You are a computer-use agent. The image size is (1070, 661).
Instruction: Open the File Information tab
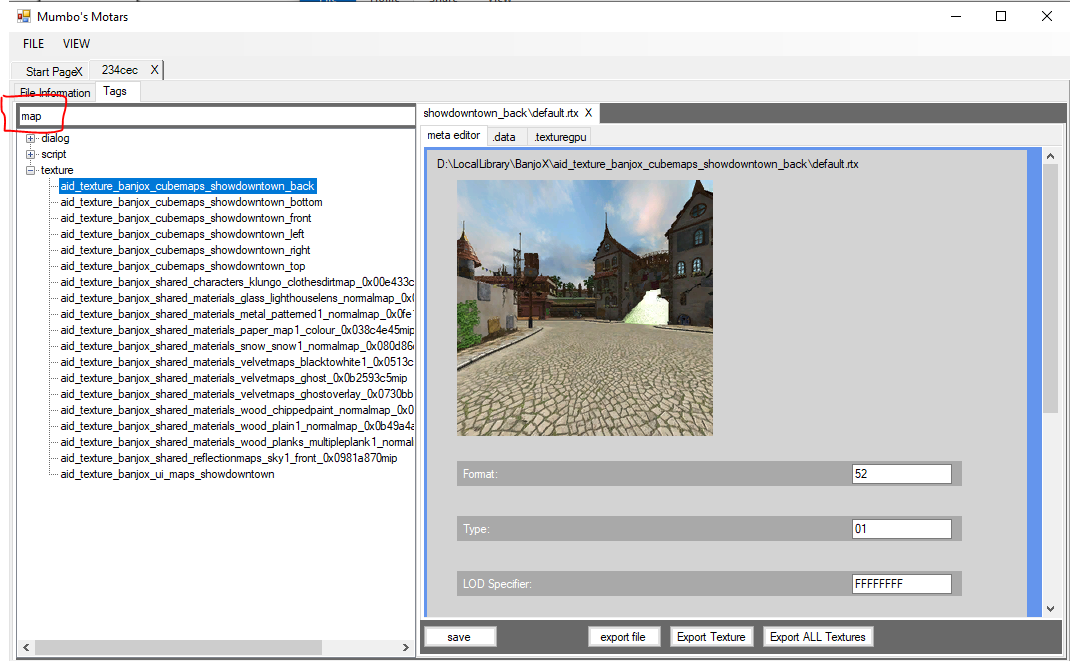[55, 92]
